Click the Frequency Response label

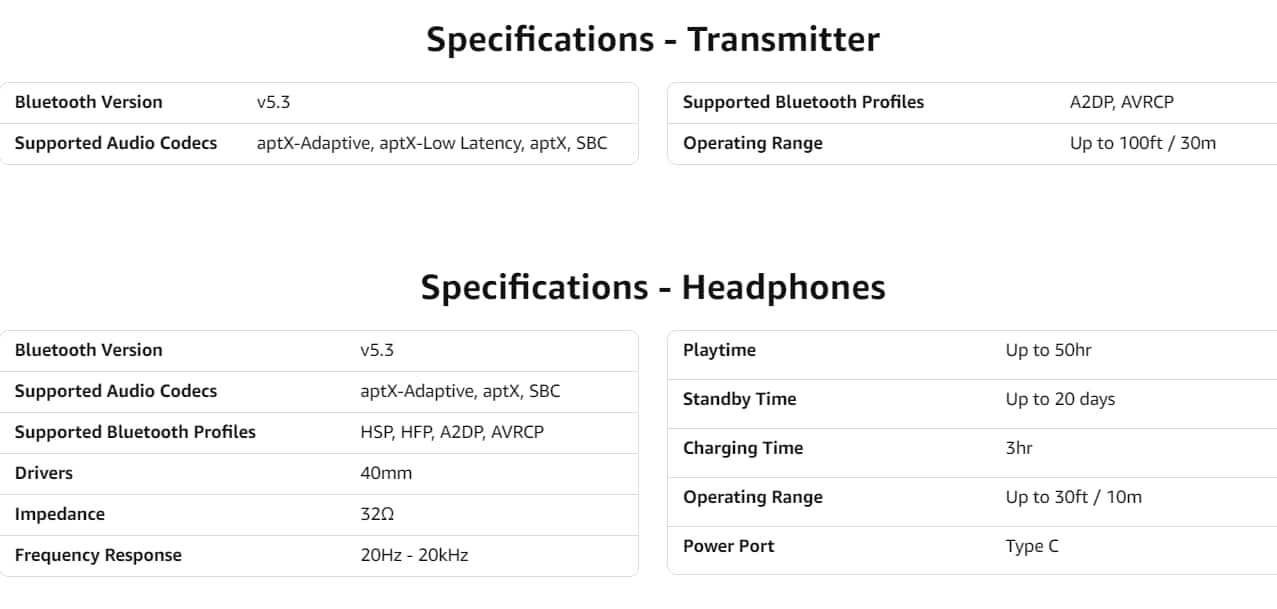98,555
